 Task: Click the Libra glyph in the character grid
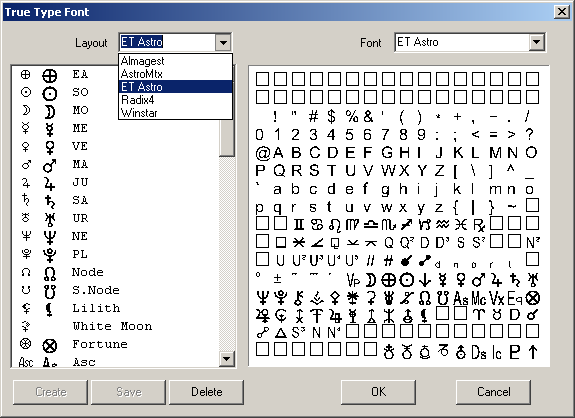[x=370, y=225]
